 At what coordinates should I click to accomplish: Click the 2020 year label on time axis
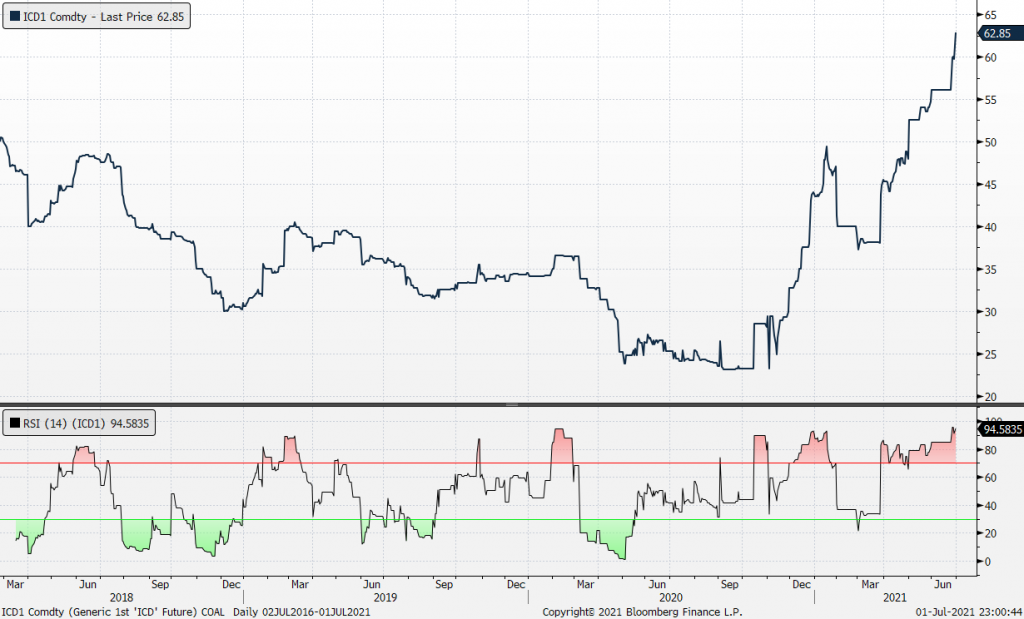671,597
